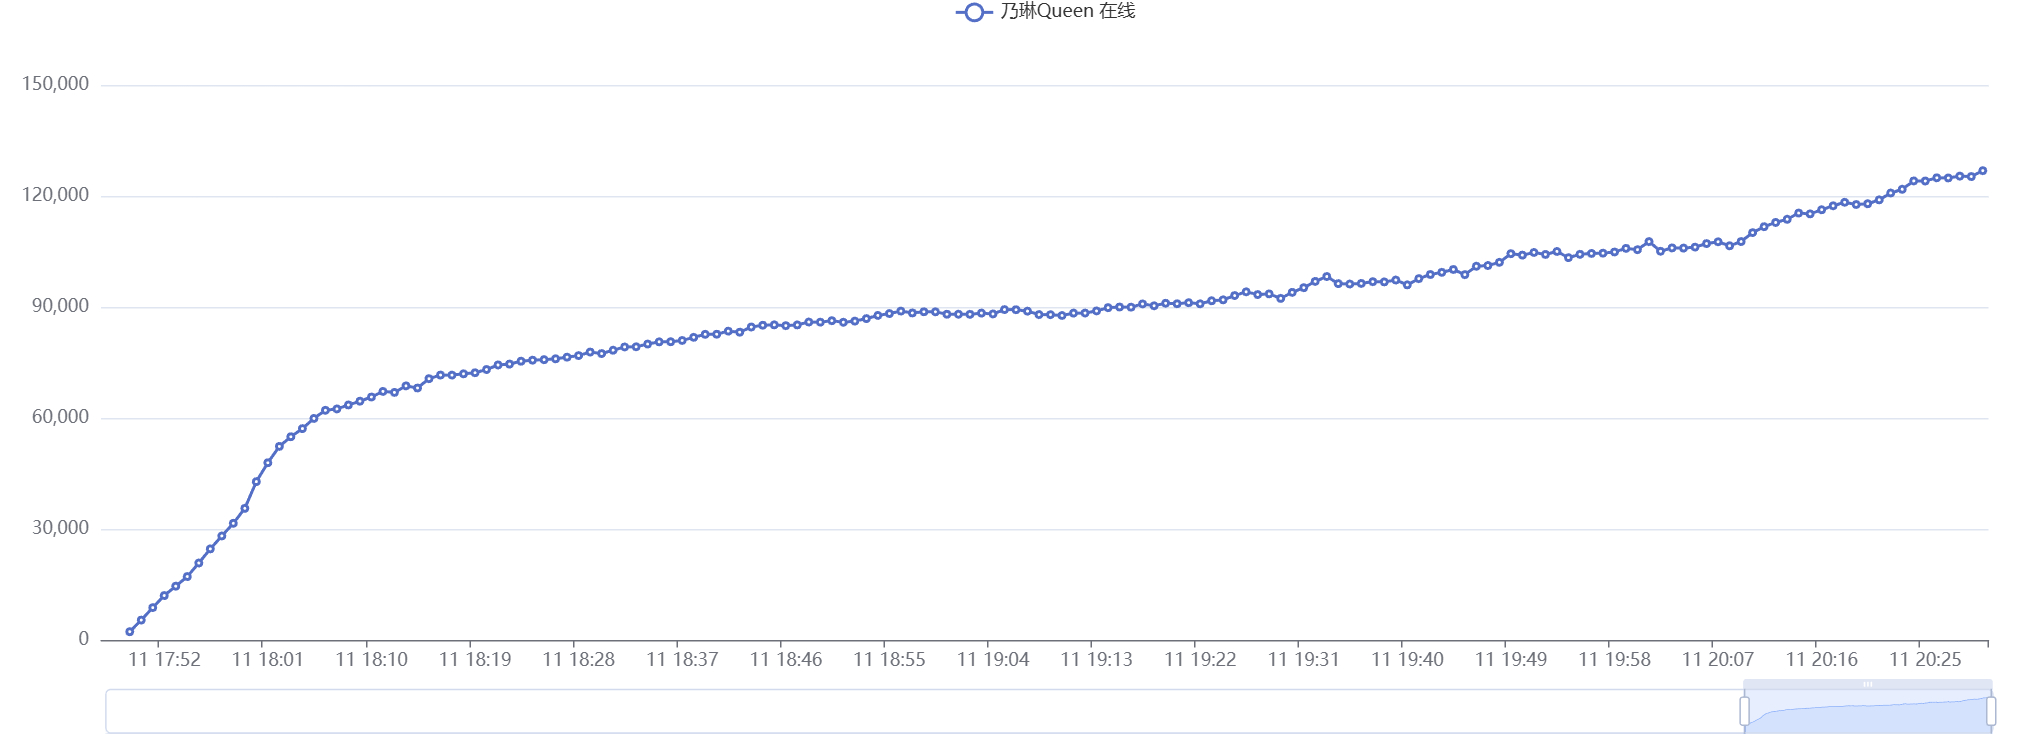
Task: Click the first data point on the line
Action: (130, 631)
